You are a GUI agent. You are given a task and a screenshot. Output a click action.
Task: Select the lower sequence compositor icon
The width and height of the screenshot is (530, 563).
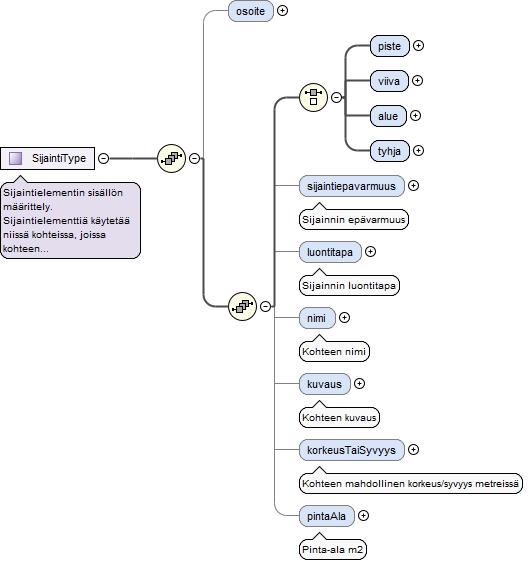click(x=243, y=307)
